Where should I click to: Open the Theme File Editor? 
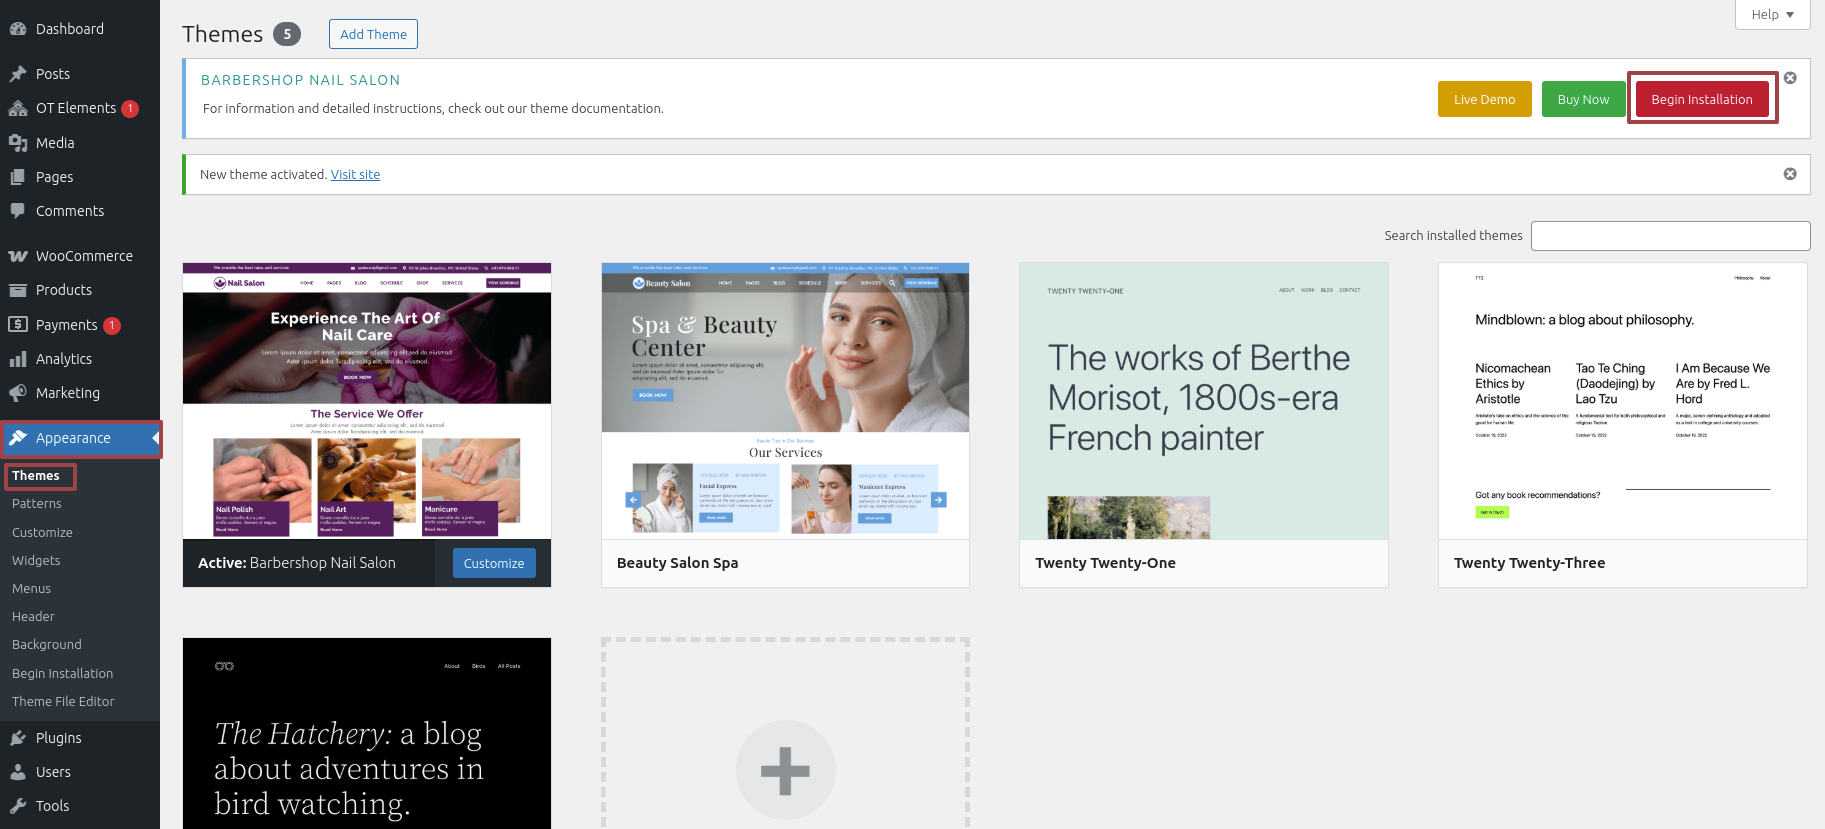tap(63, 702)
